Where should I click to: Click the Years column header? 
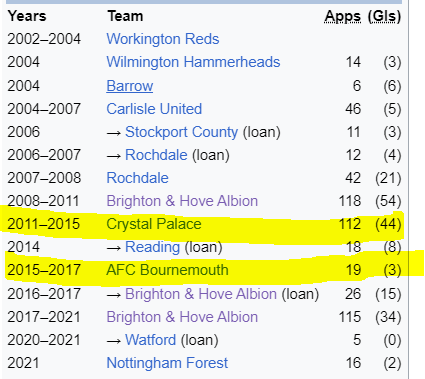point(27,16)
